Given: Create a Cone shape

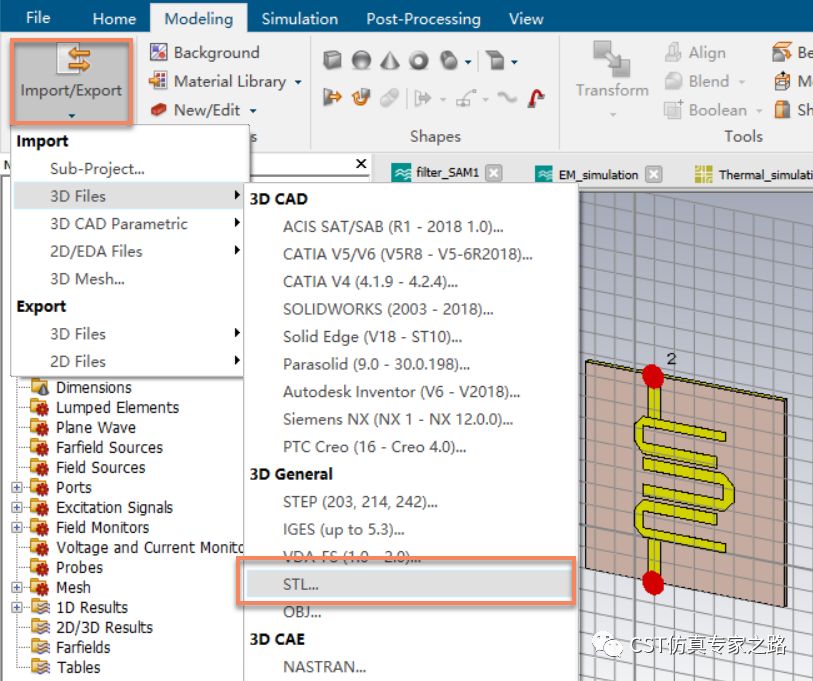Looking at the screenshot, I should [x=390, y=61].
